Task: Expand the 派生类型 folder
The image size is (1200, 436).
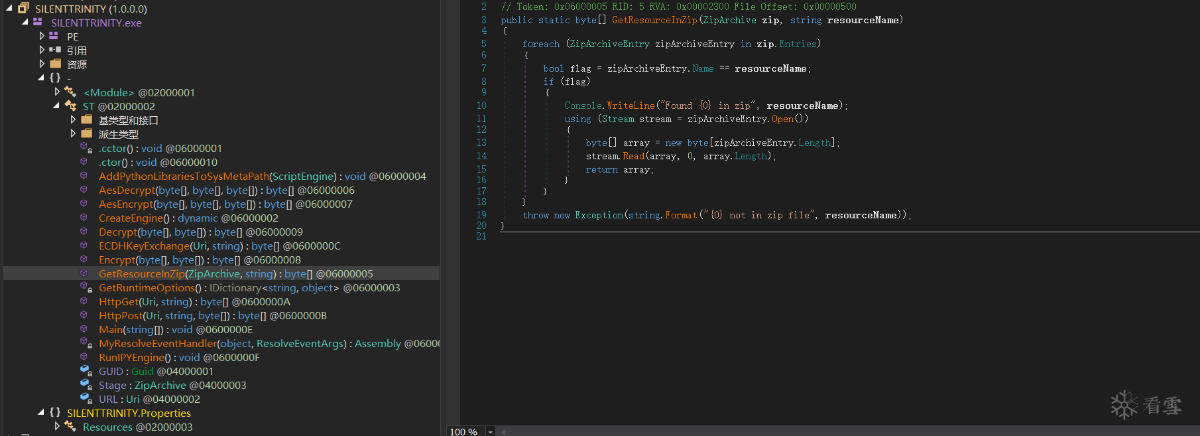Action: point(73,134)
